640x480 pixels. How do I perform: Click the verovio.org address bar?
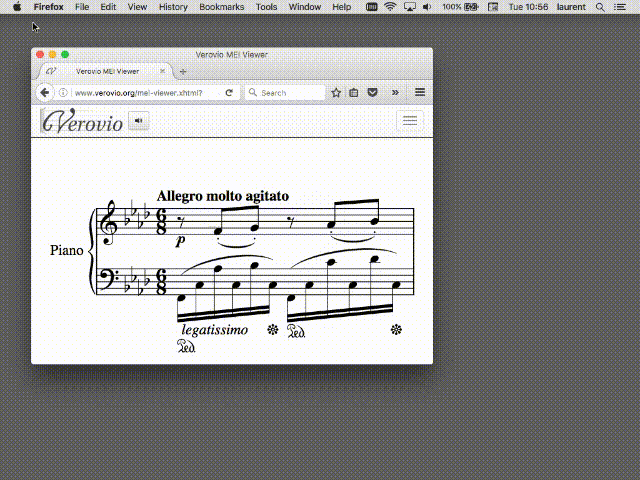point(140,92)
